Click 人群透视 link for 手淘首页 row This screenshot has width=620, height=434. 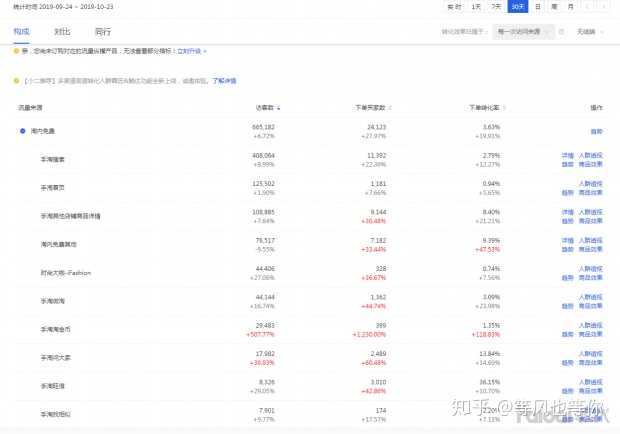590,184
